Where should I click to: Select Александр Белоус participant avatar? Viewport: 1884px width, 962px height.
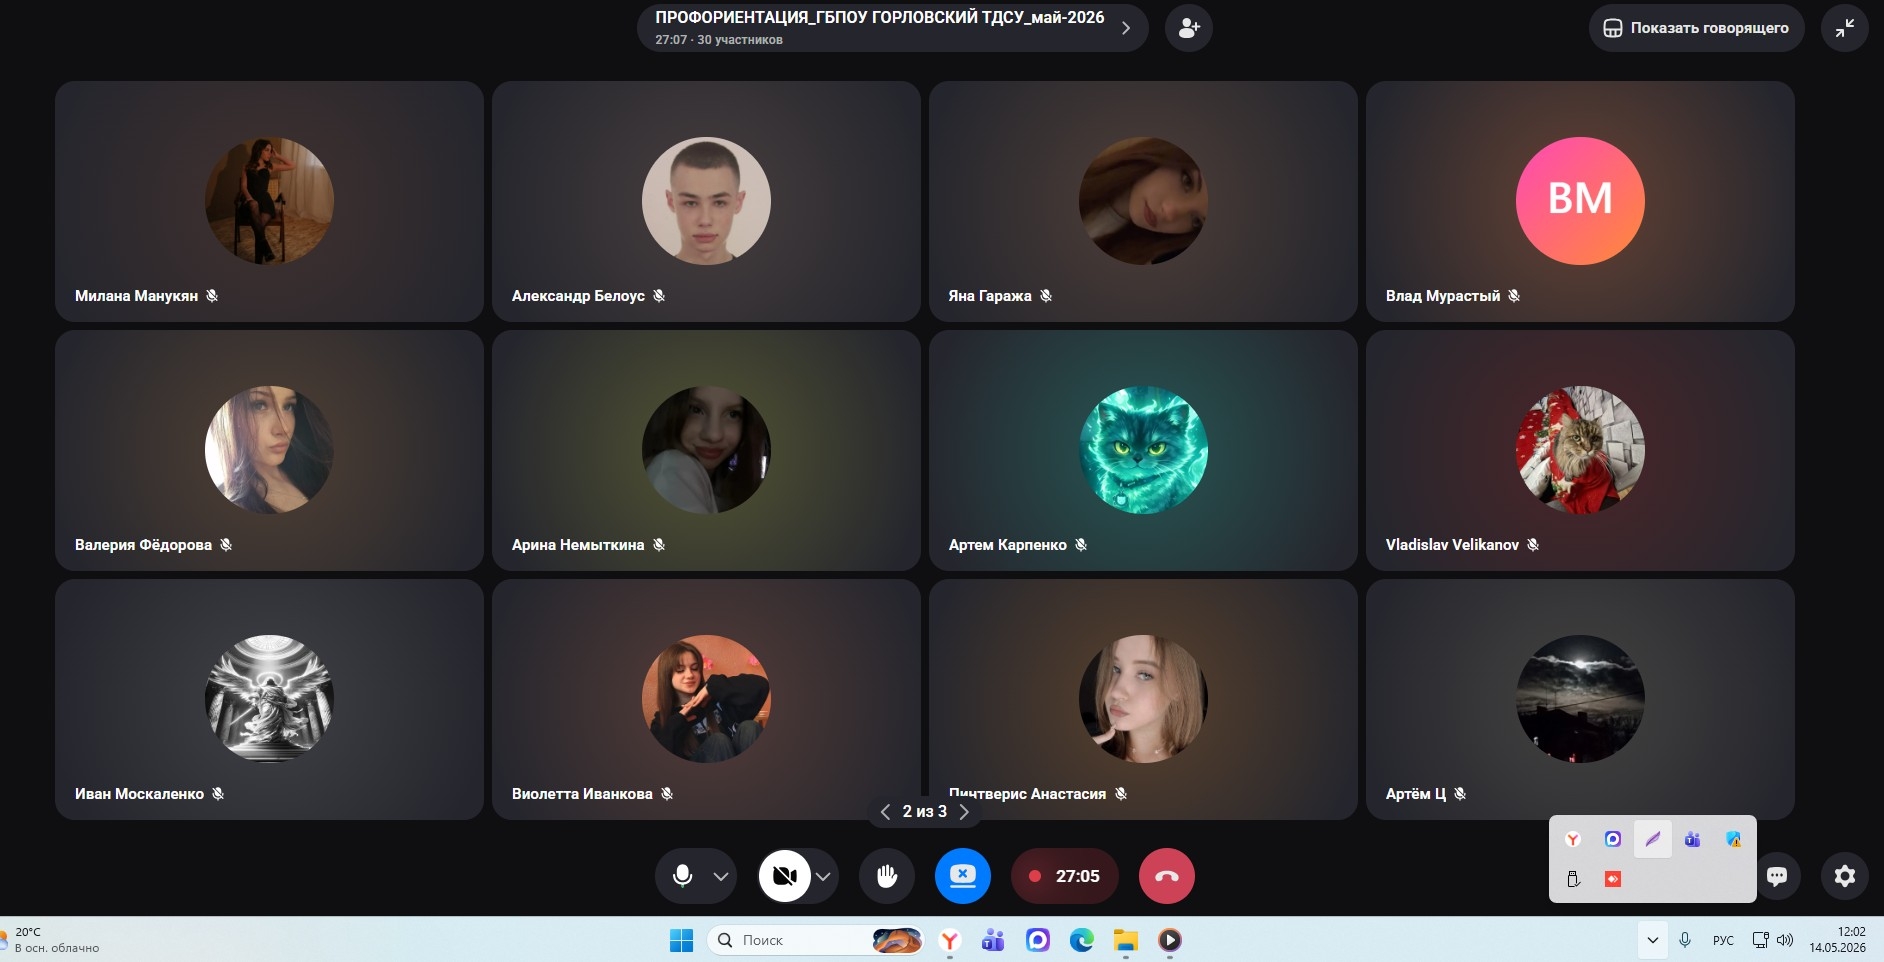706,201
